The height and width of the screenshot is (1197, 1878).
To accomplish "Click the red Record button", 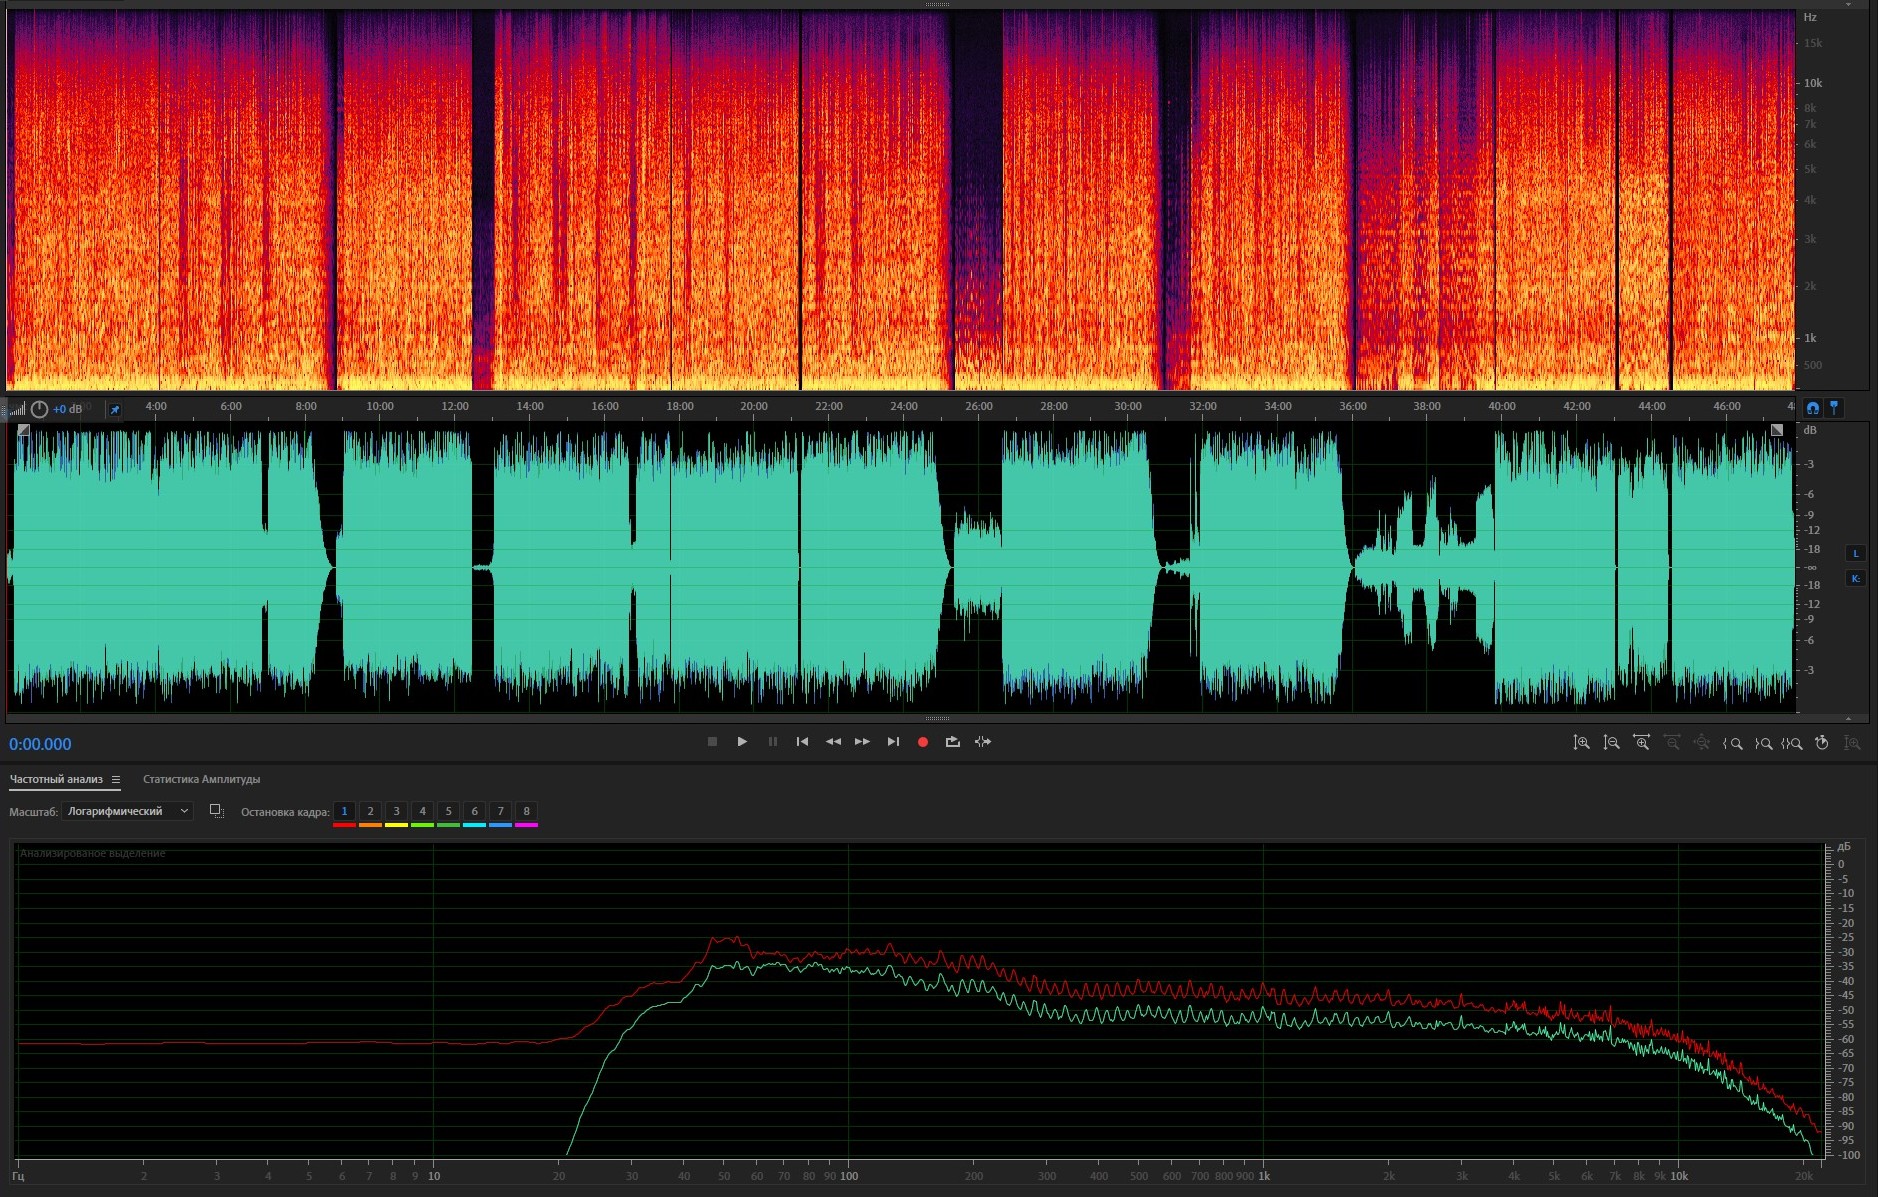I will click(x=923, y=742).
